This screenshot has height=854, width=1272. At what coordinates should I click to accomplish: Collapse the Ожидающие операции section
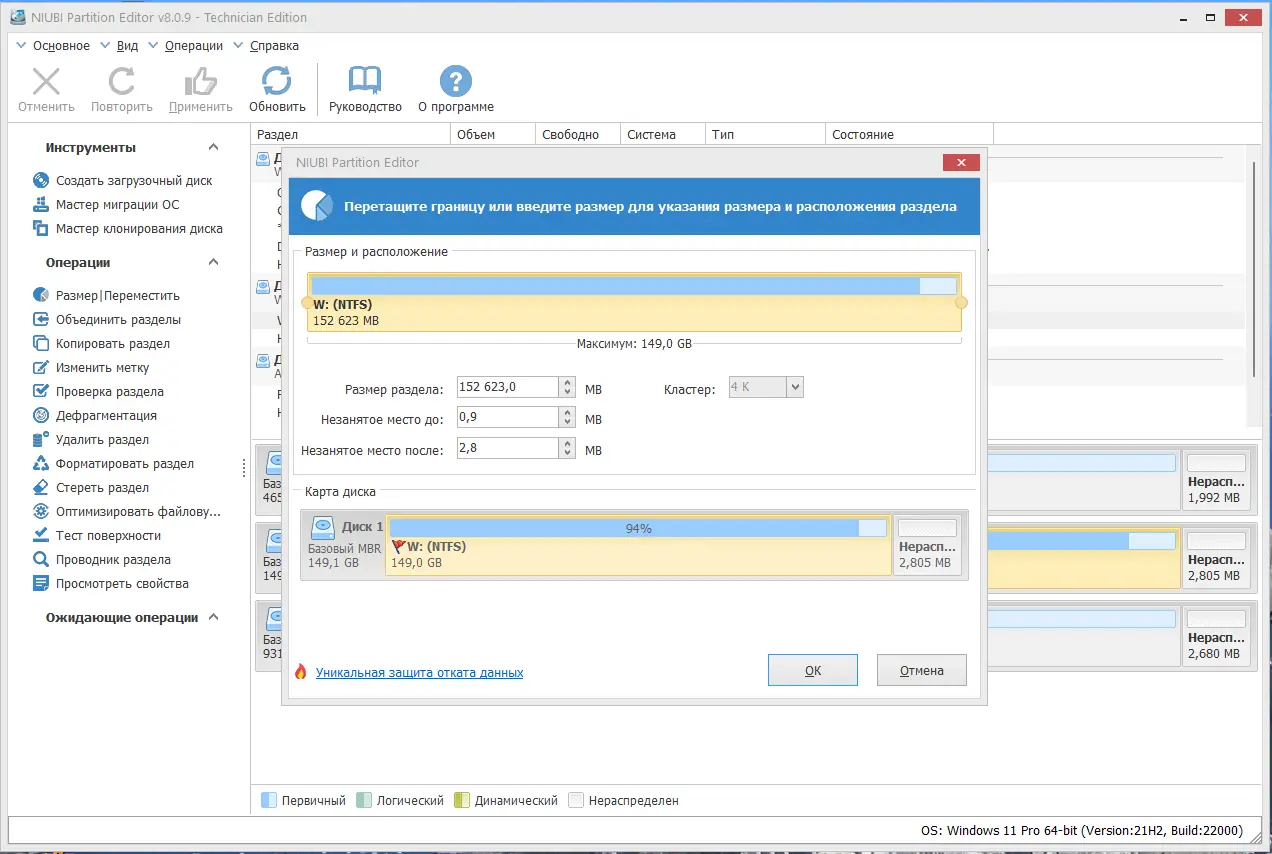[x=213, y=617]
